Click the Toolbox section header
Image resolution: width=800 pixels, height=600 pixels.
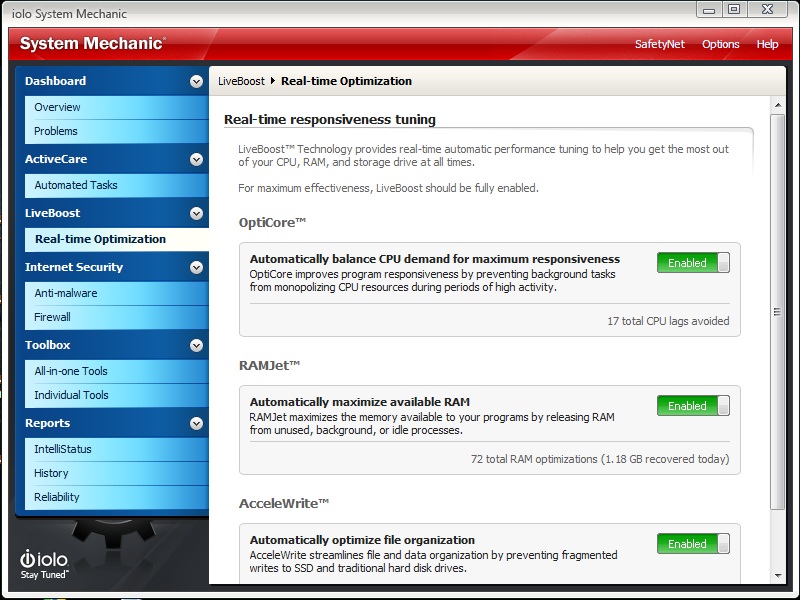[112, 345]
